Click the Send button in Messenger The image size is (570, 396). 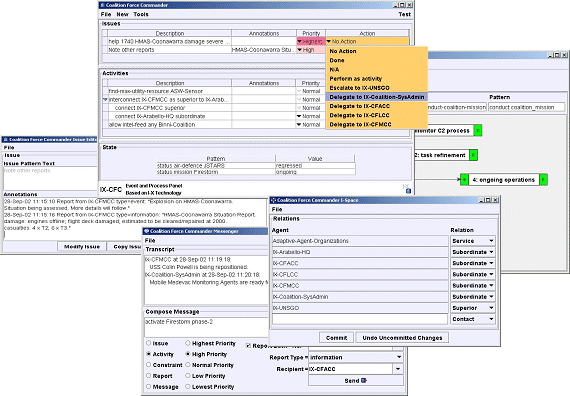(x=356, y=381)
